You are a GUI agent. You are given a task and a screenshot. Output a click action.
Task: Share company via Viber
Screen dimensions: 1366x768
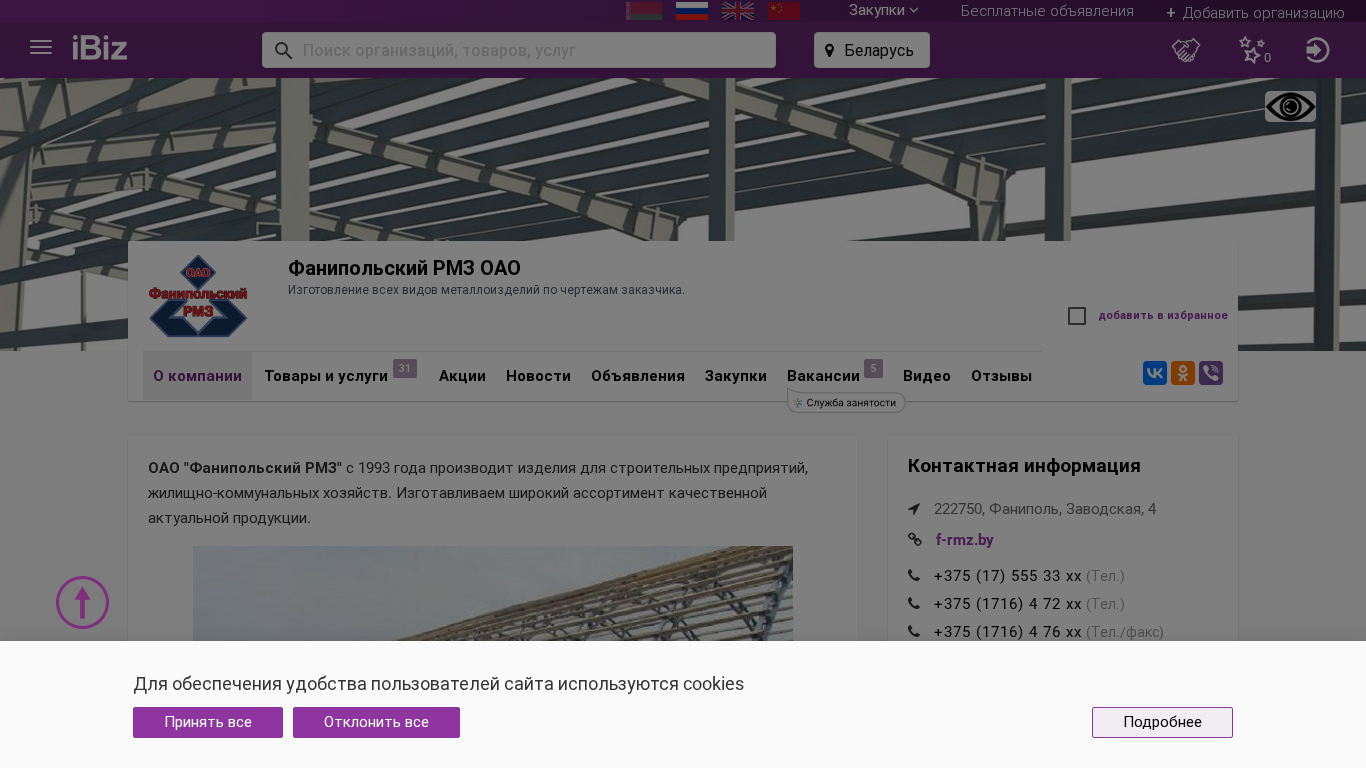click(1211, 373)
